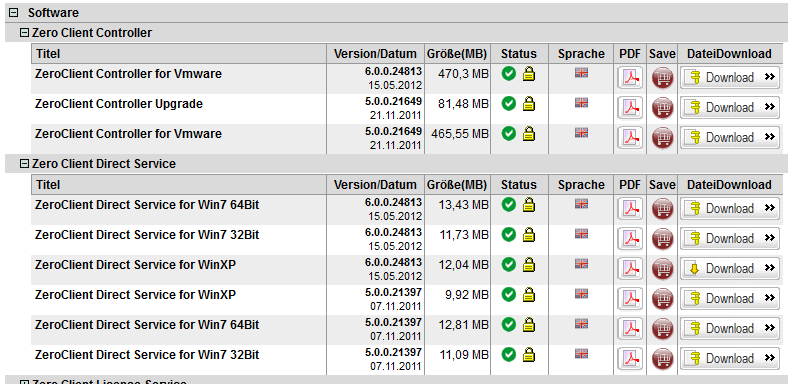Download ZeroClient Controller Upgrade
Image resolution: width=788 pixels, height=384 pixels.
tap(730, 108)
